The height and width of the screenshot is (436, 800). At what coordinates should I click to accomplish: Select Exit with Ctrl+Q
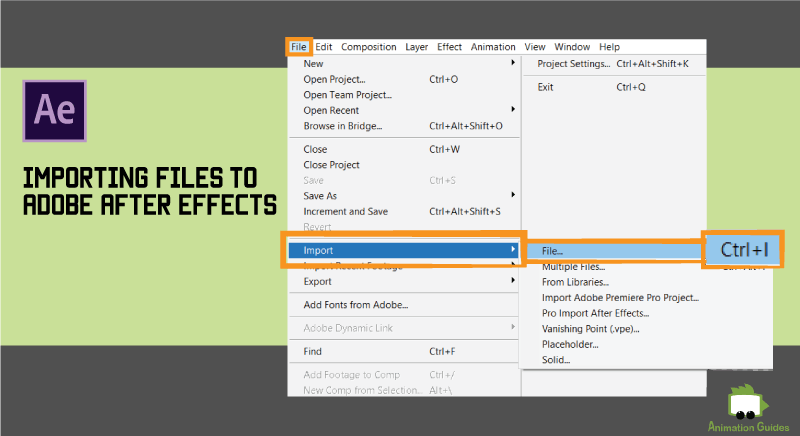tap(614, 87)
